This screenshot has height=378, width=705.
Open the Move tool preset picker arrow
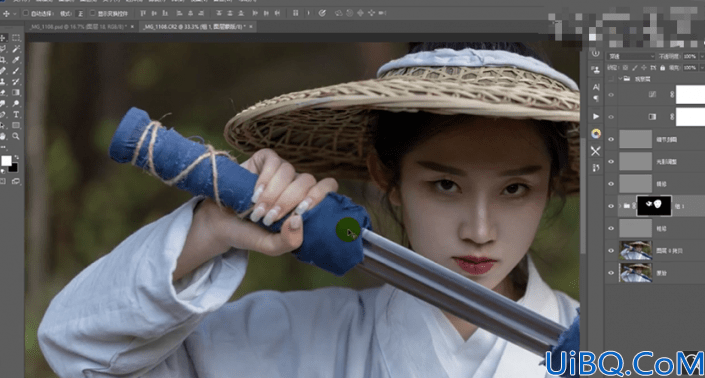15,13
